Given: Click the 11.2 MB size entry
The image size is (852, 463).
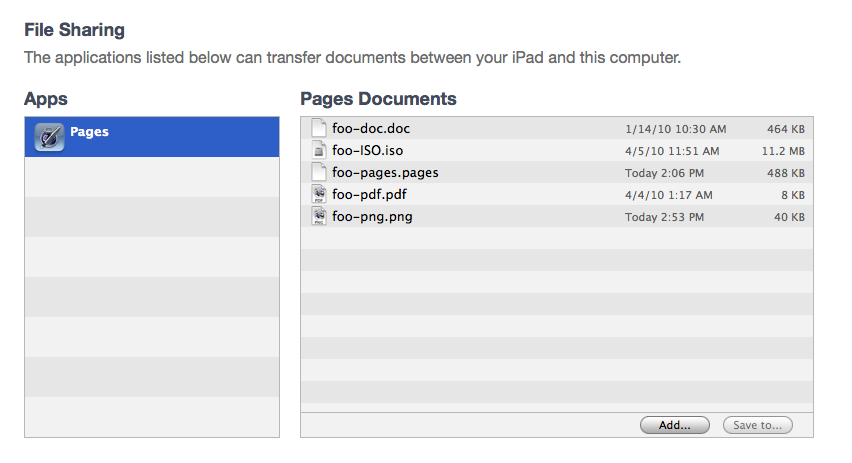Looking at the screenshot, I should point(783,151).
